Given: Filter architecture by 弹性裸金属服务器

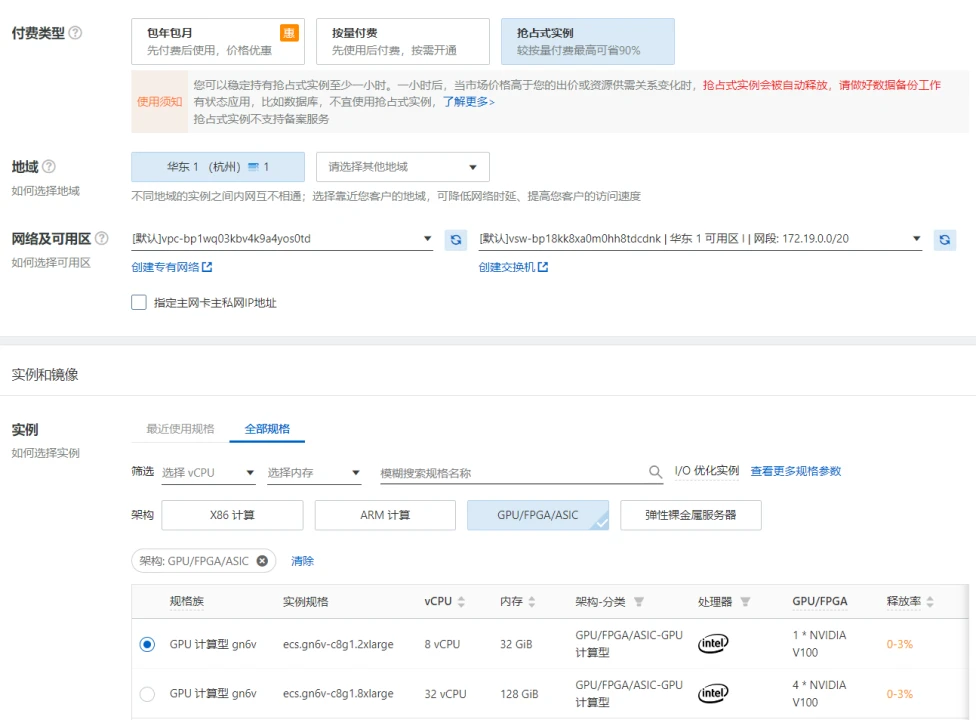Looking at the screenshot, I should coord(691,515).
